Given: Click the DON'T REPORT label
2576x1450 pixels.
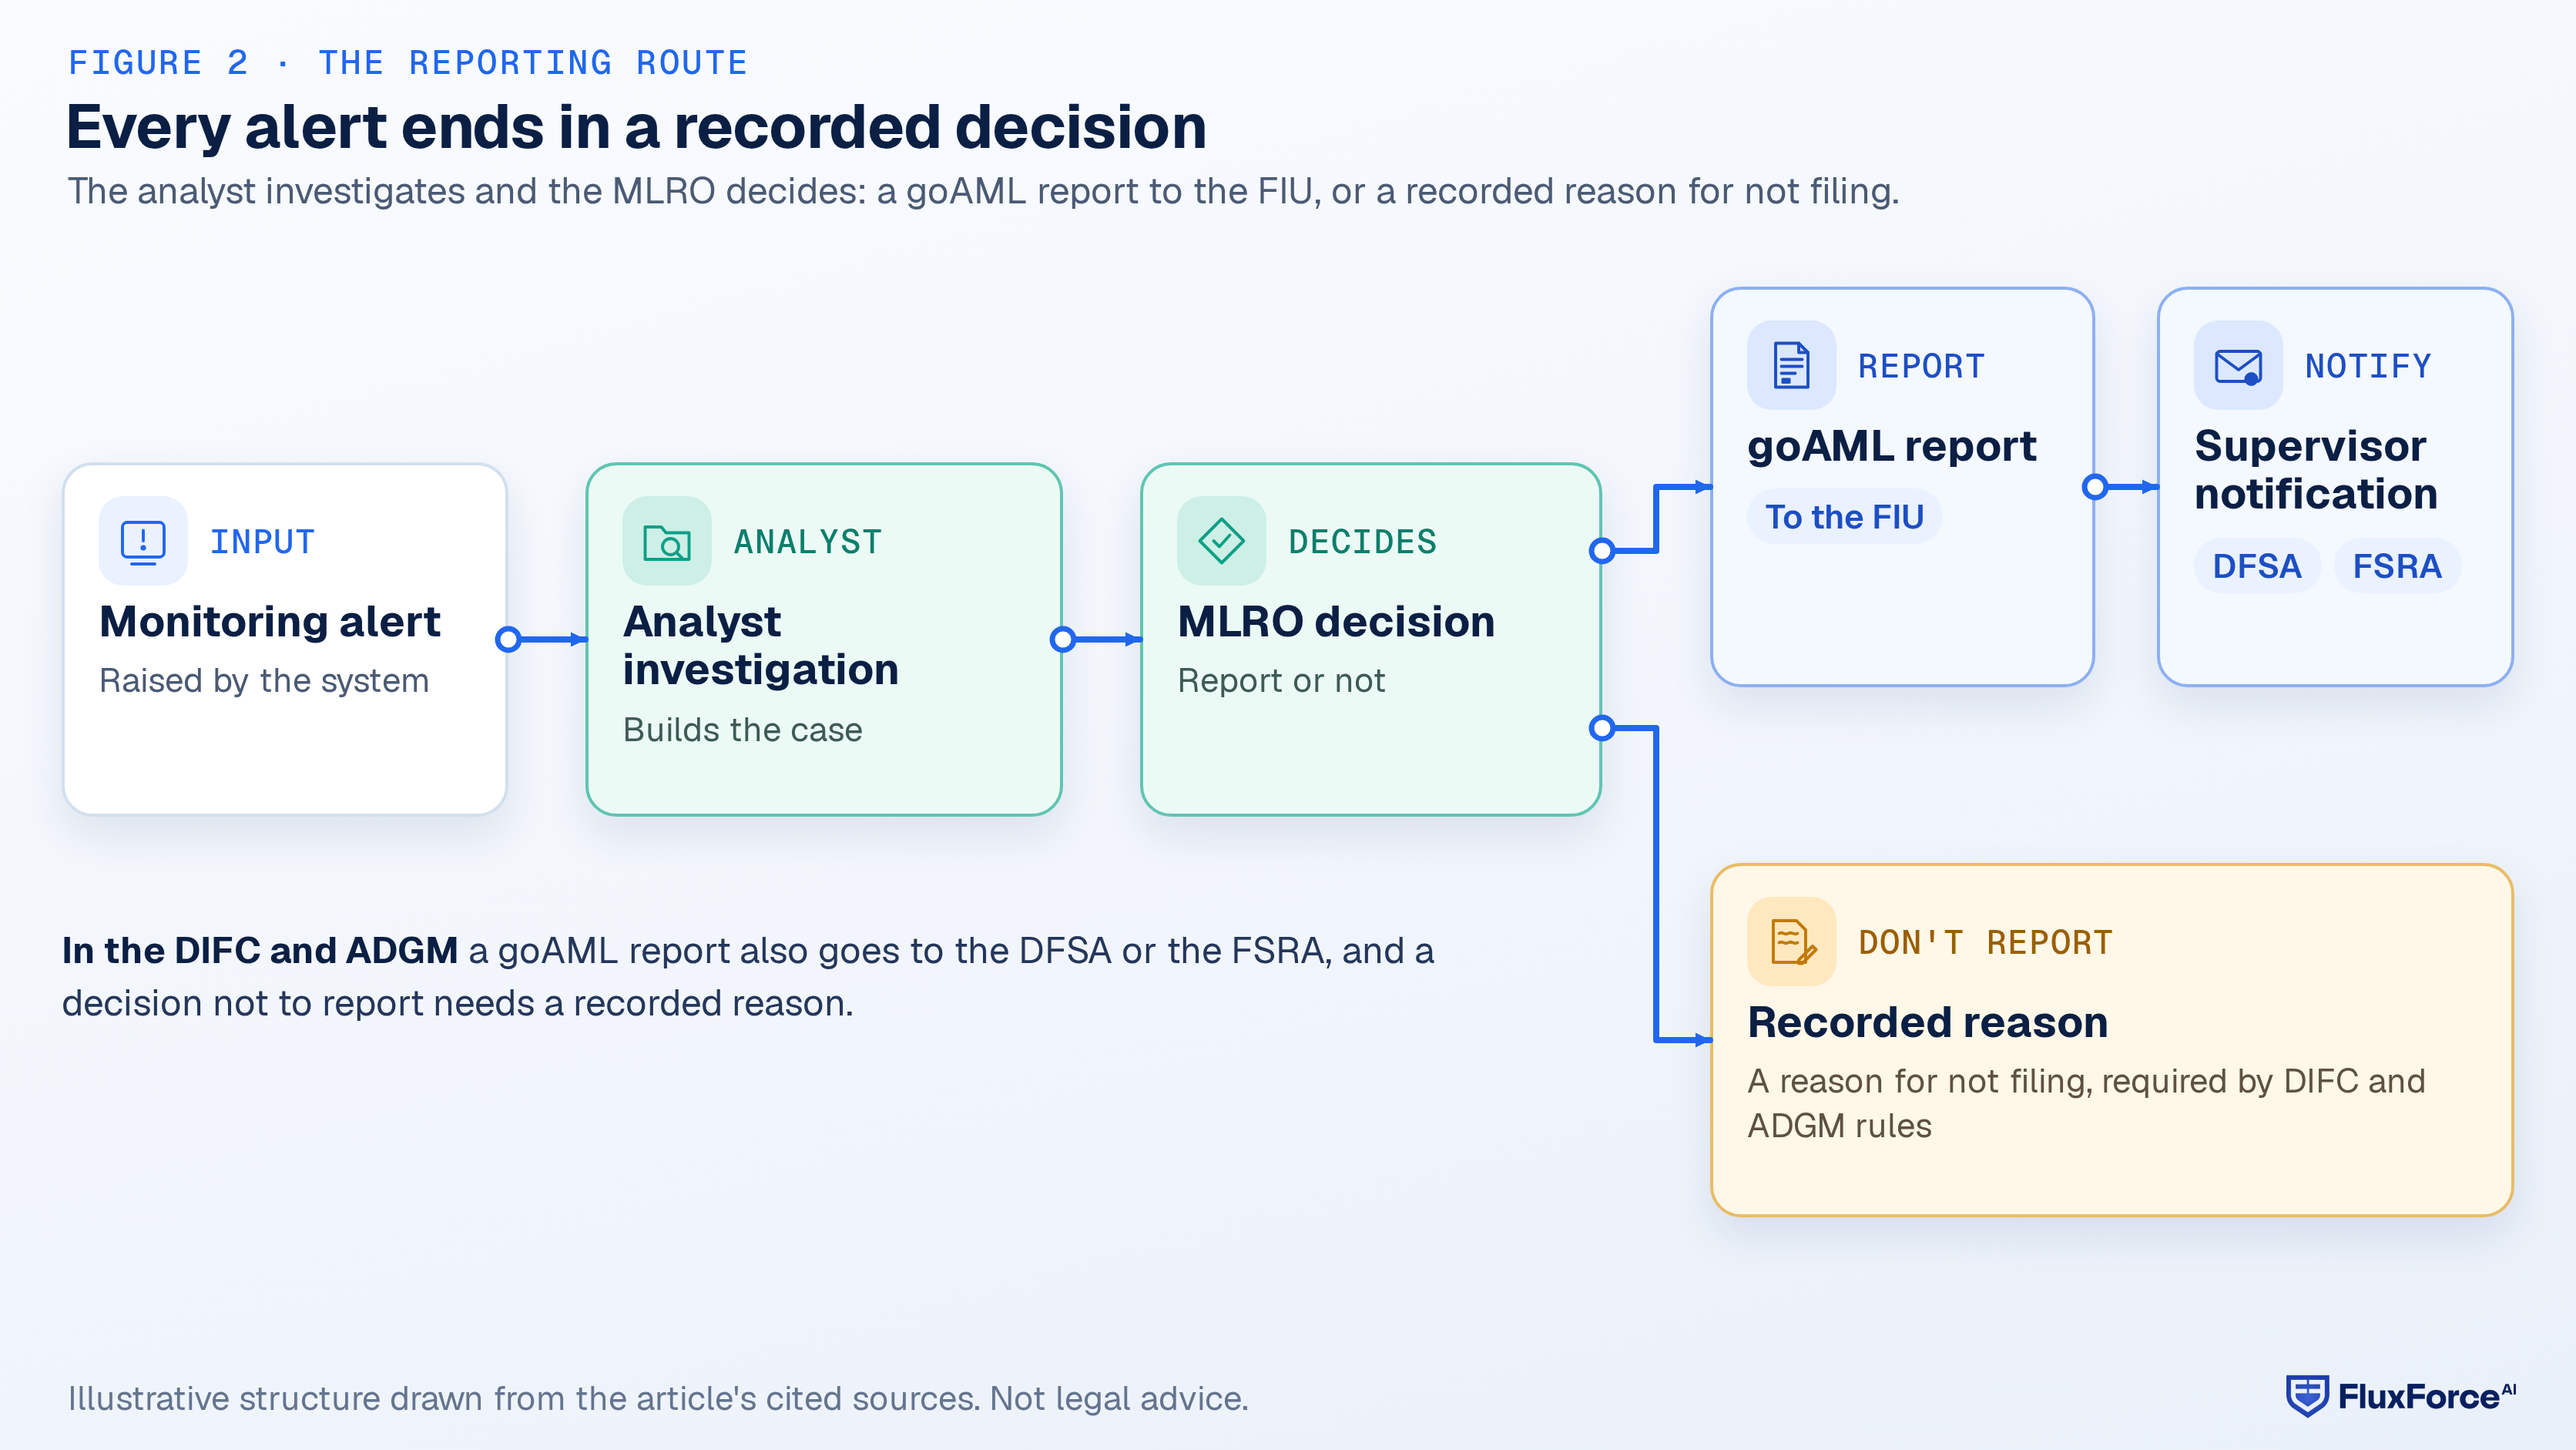Looking at the screenshot, I should click(1985, 942).
